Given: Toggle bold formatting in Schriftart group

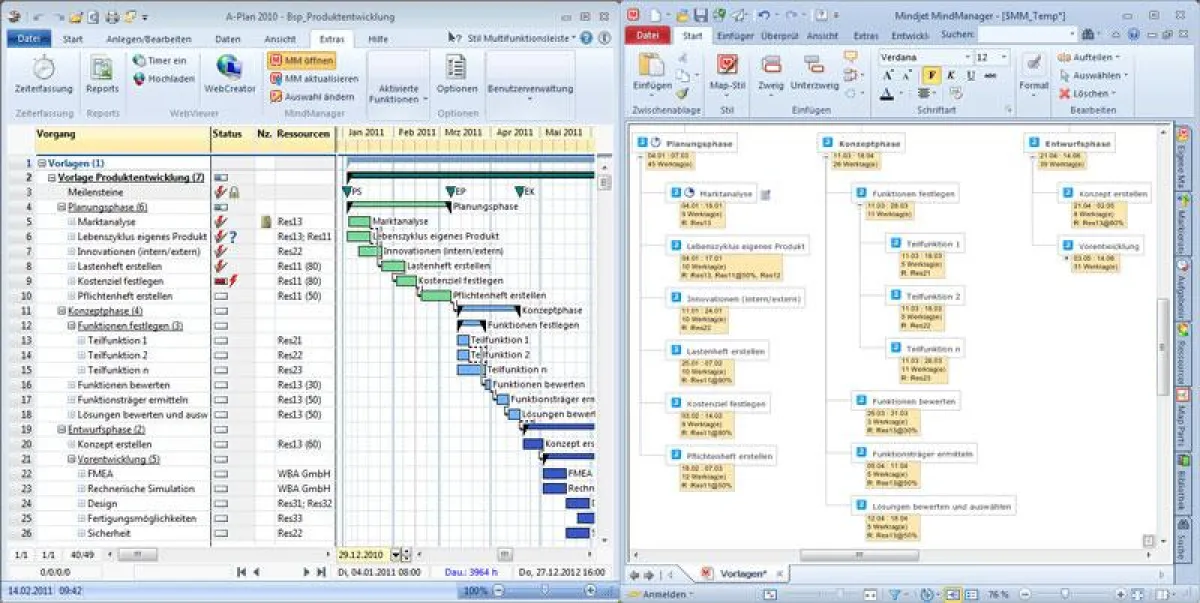Looking at the screenshot, I should tap(931, 75).
